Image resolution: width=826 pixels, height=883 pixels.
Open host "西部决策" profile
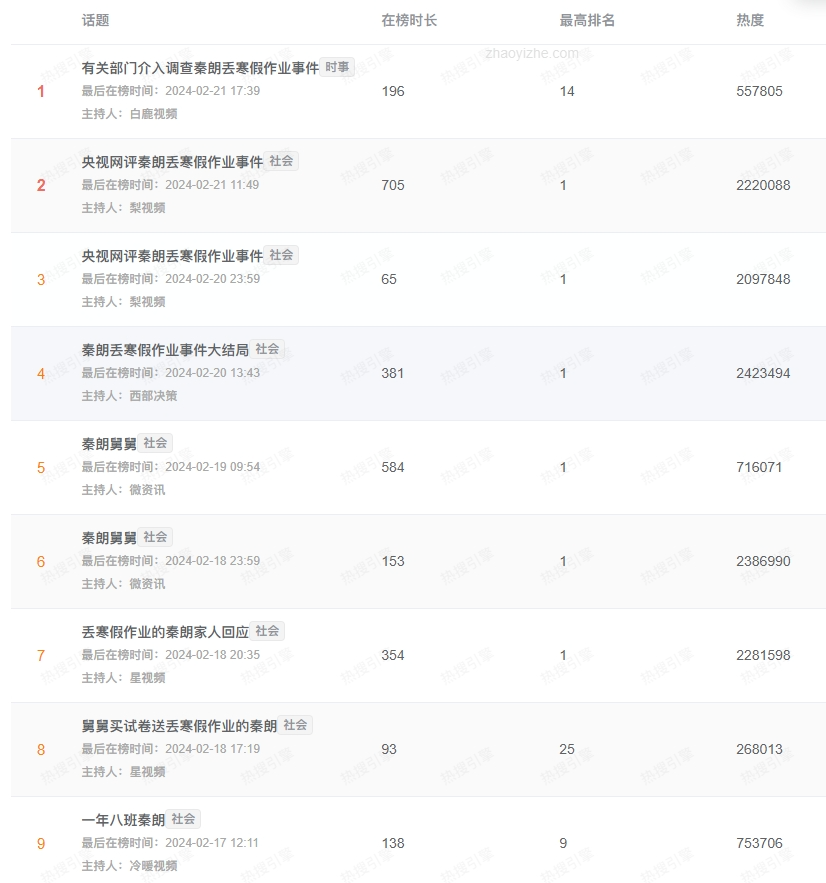click(x=154, y=396)
